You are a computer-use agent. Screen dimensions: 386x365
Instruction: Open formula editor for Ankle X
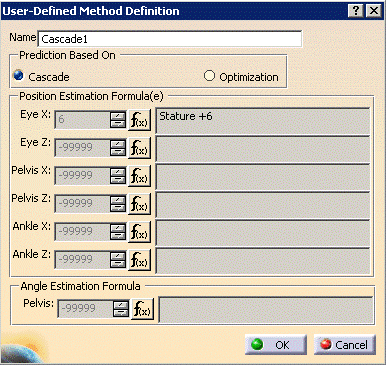point(139,232)
